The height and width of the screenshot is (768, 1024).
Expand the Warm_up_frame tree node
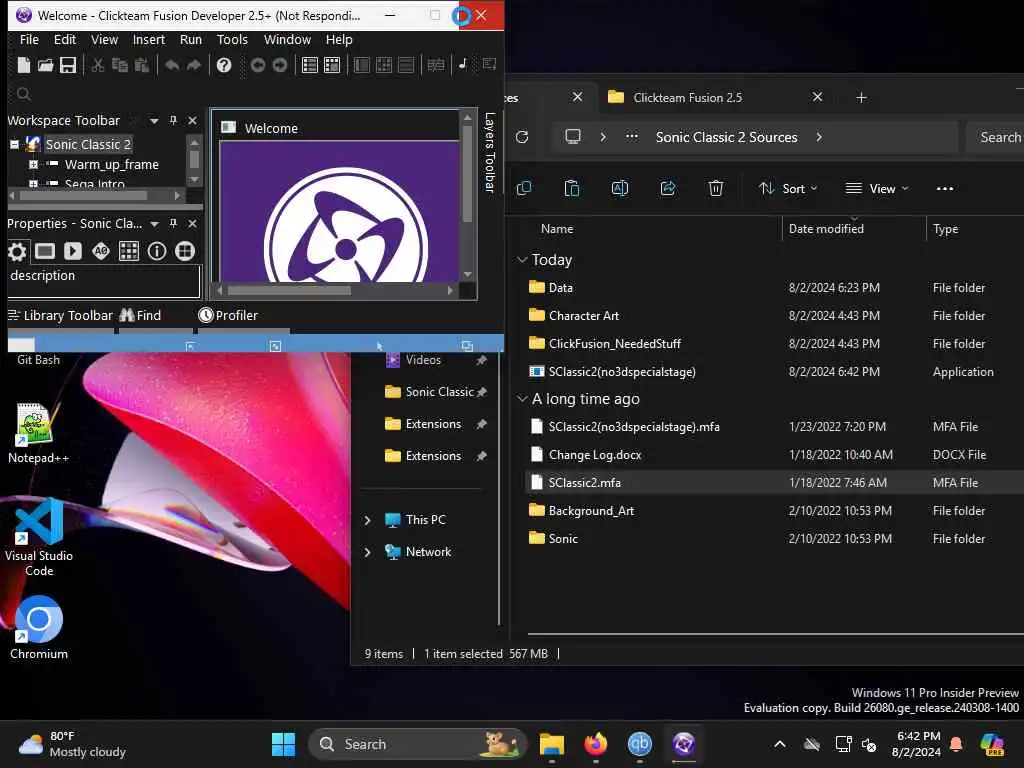click(x=33, y=165)
